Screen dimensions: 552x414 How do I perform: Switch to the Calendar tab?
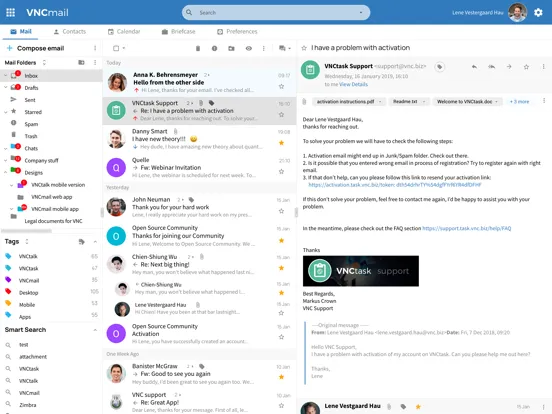click(124, 32)
